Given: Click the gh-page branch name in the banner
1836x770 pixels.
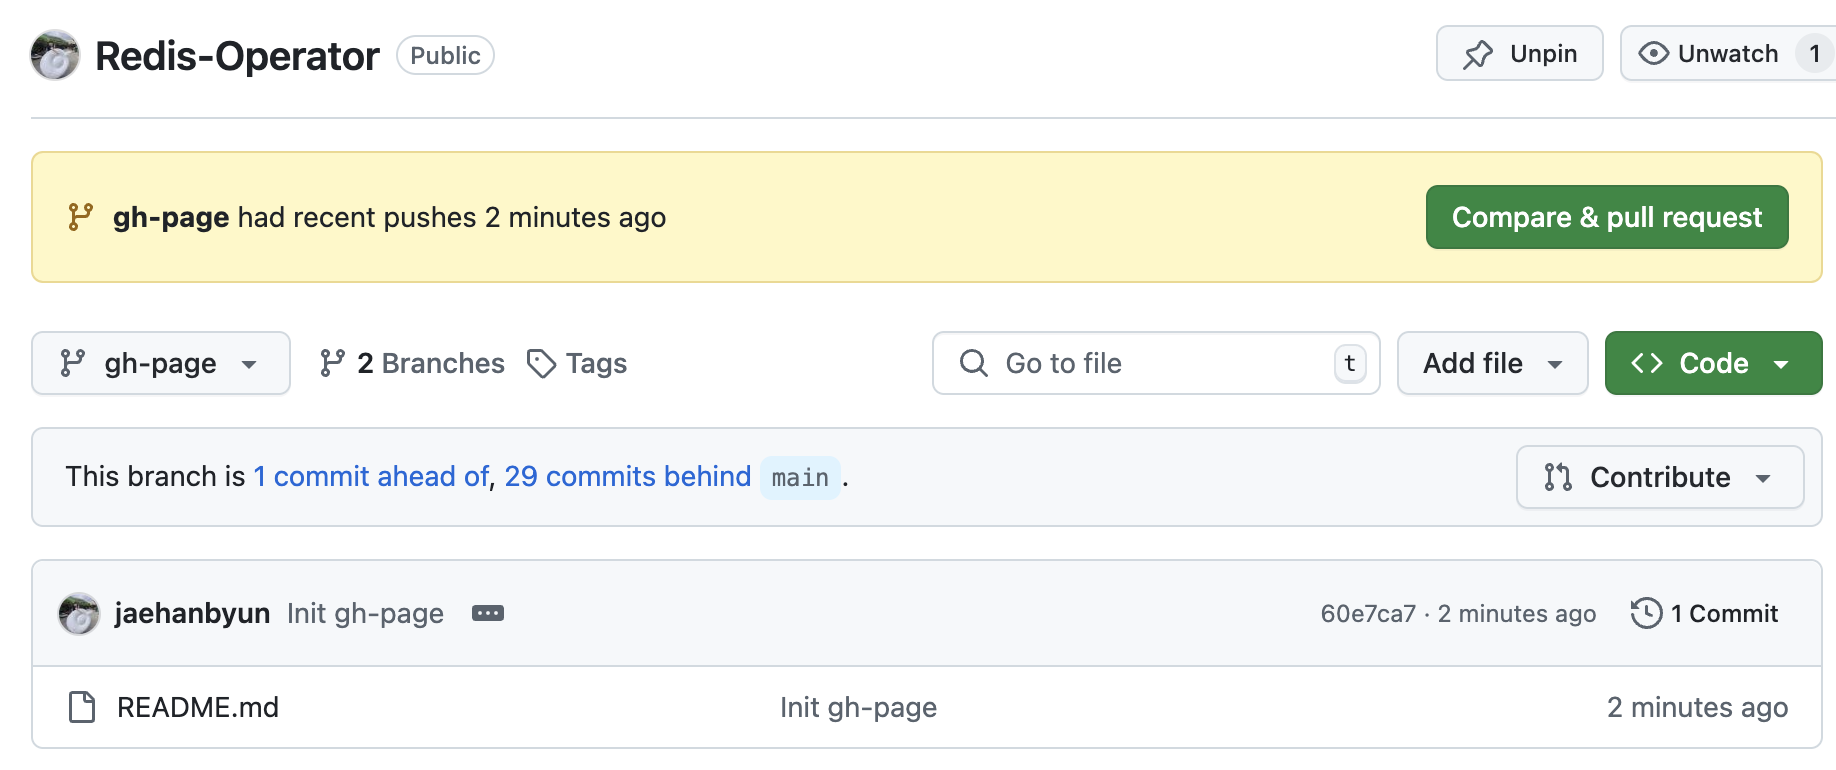Looking at the screenshot, I should pos(171,217).
